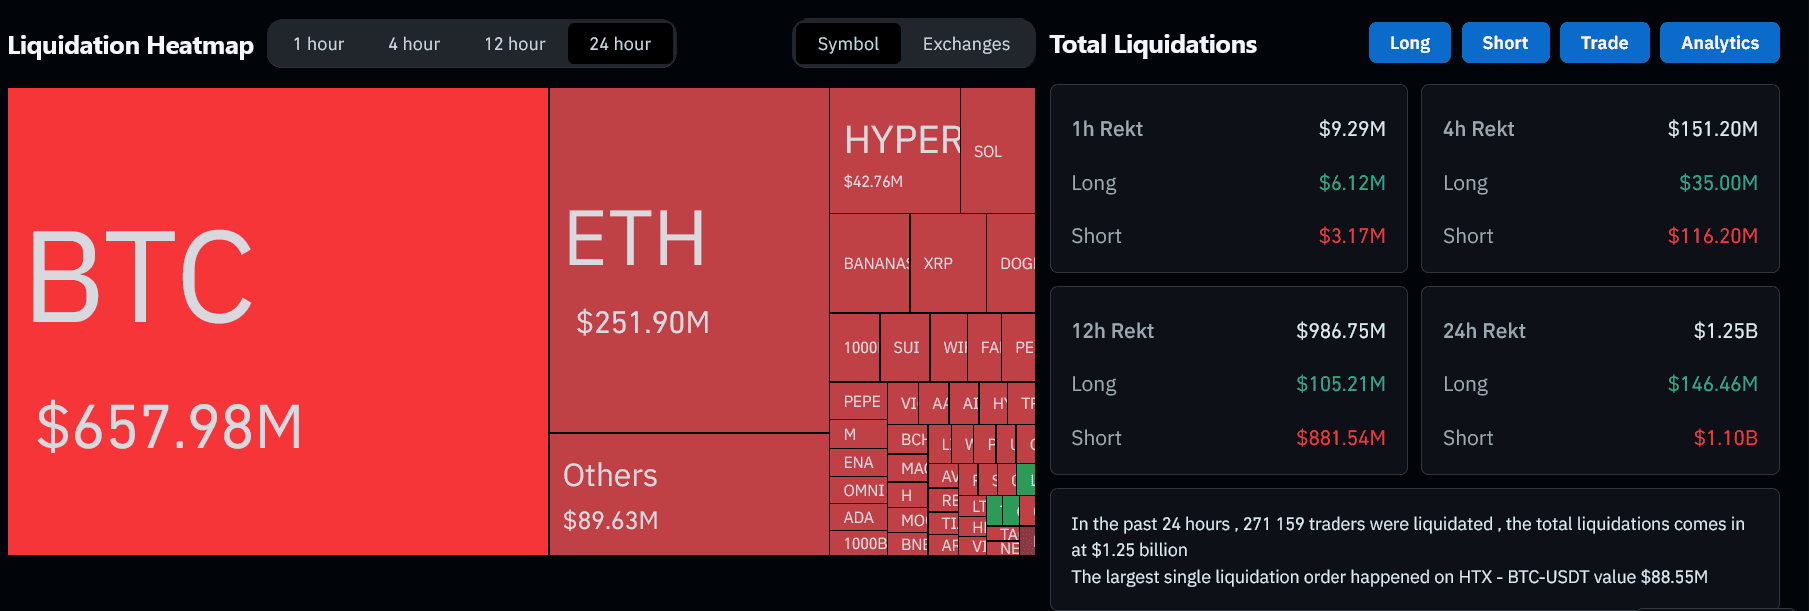Select the 4 hour timeframe tab
The width and height of the screenshot is (1810, 611).
pyautogui.click(x=414, y=44)
